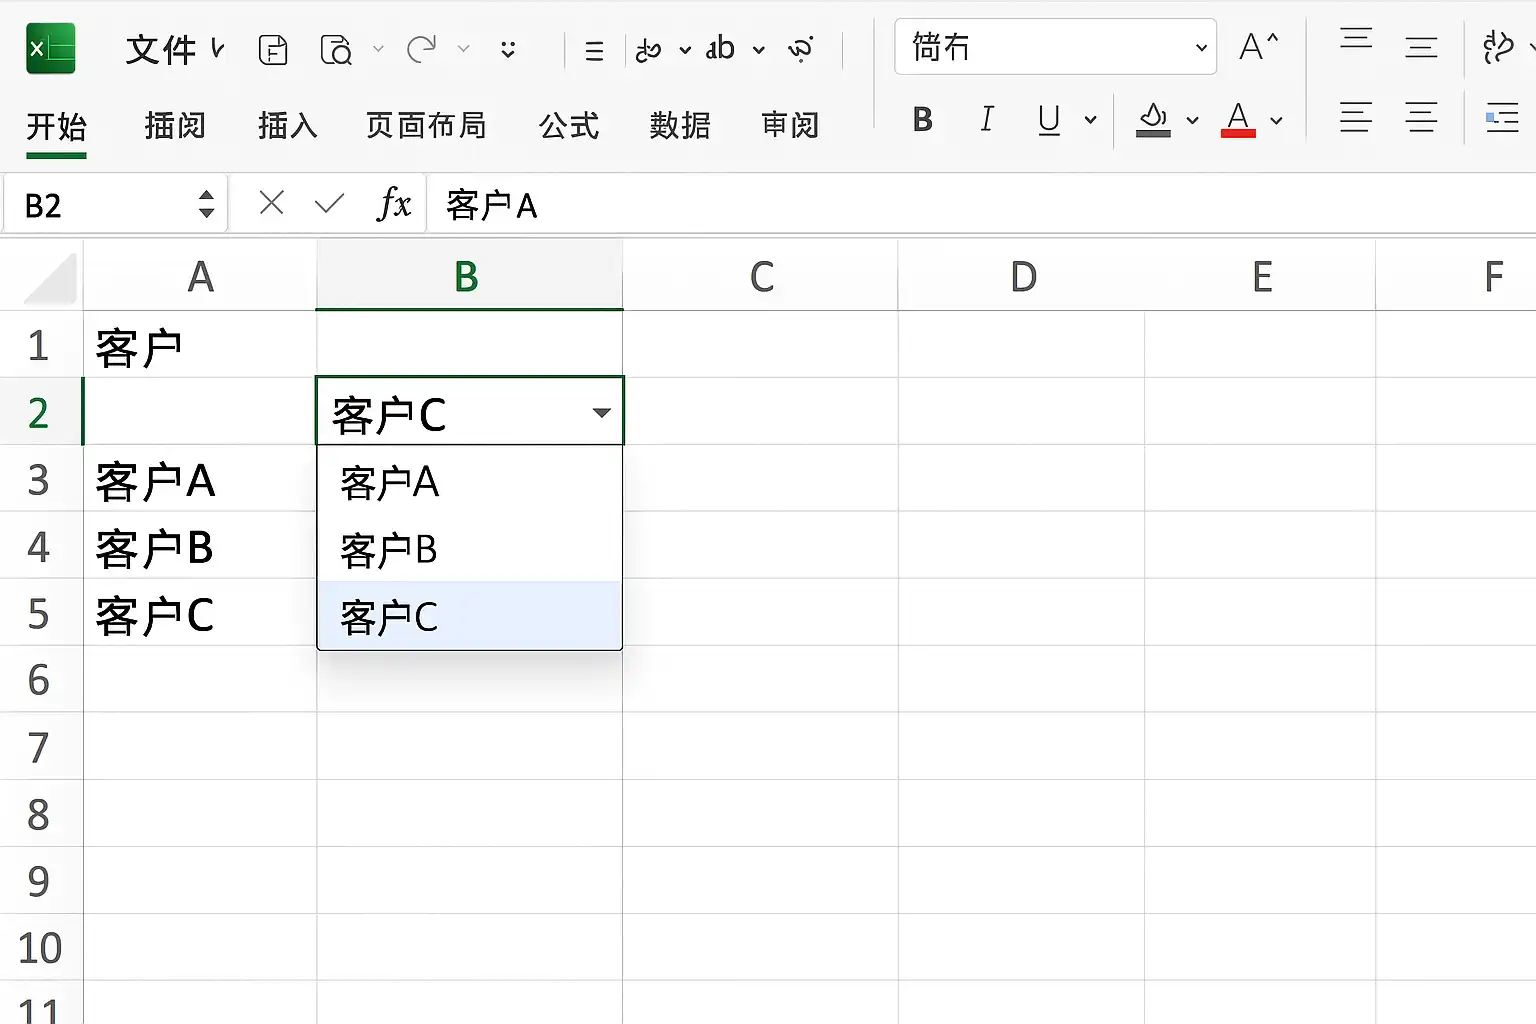The width and height of the screenshot is (1536, 1024).
Task: Click the print preview icon
Action: 336,49
